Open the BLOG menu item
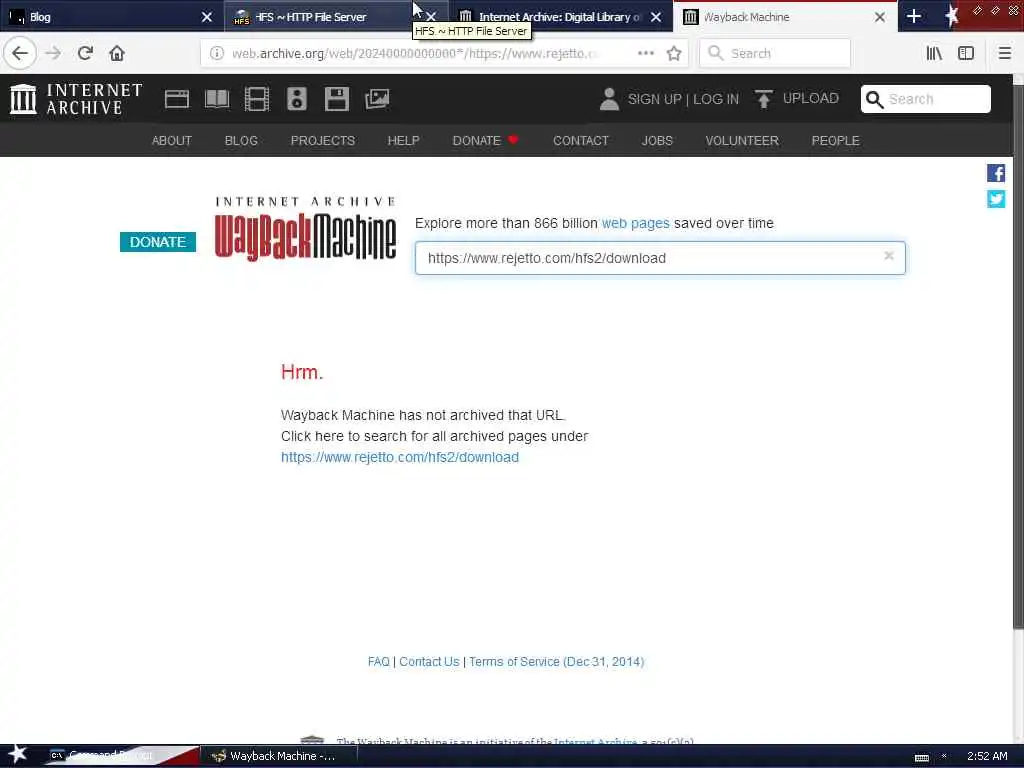This screenshot has width=1024, height=768. [241, 140]
